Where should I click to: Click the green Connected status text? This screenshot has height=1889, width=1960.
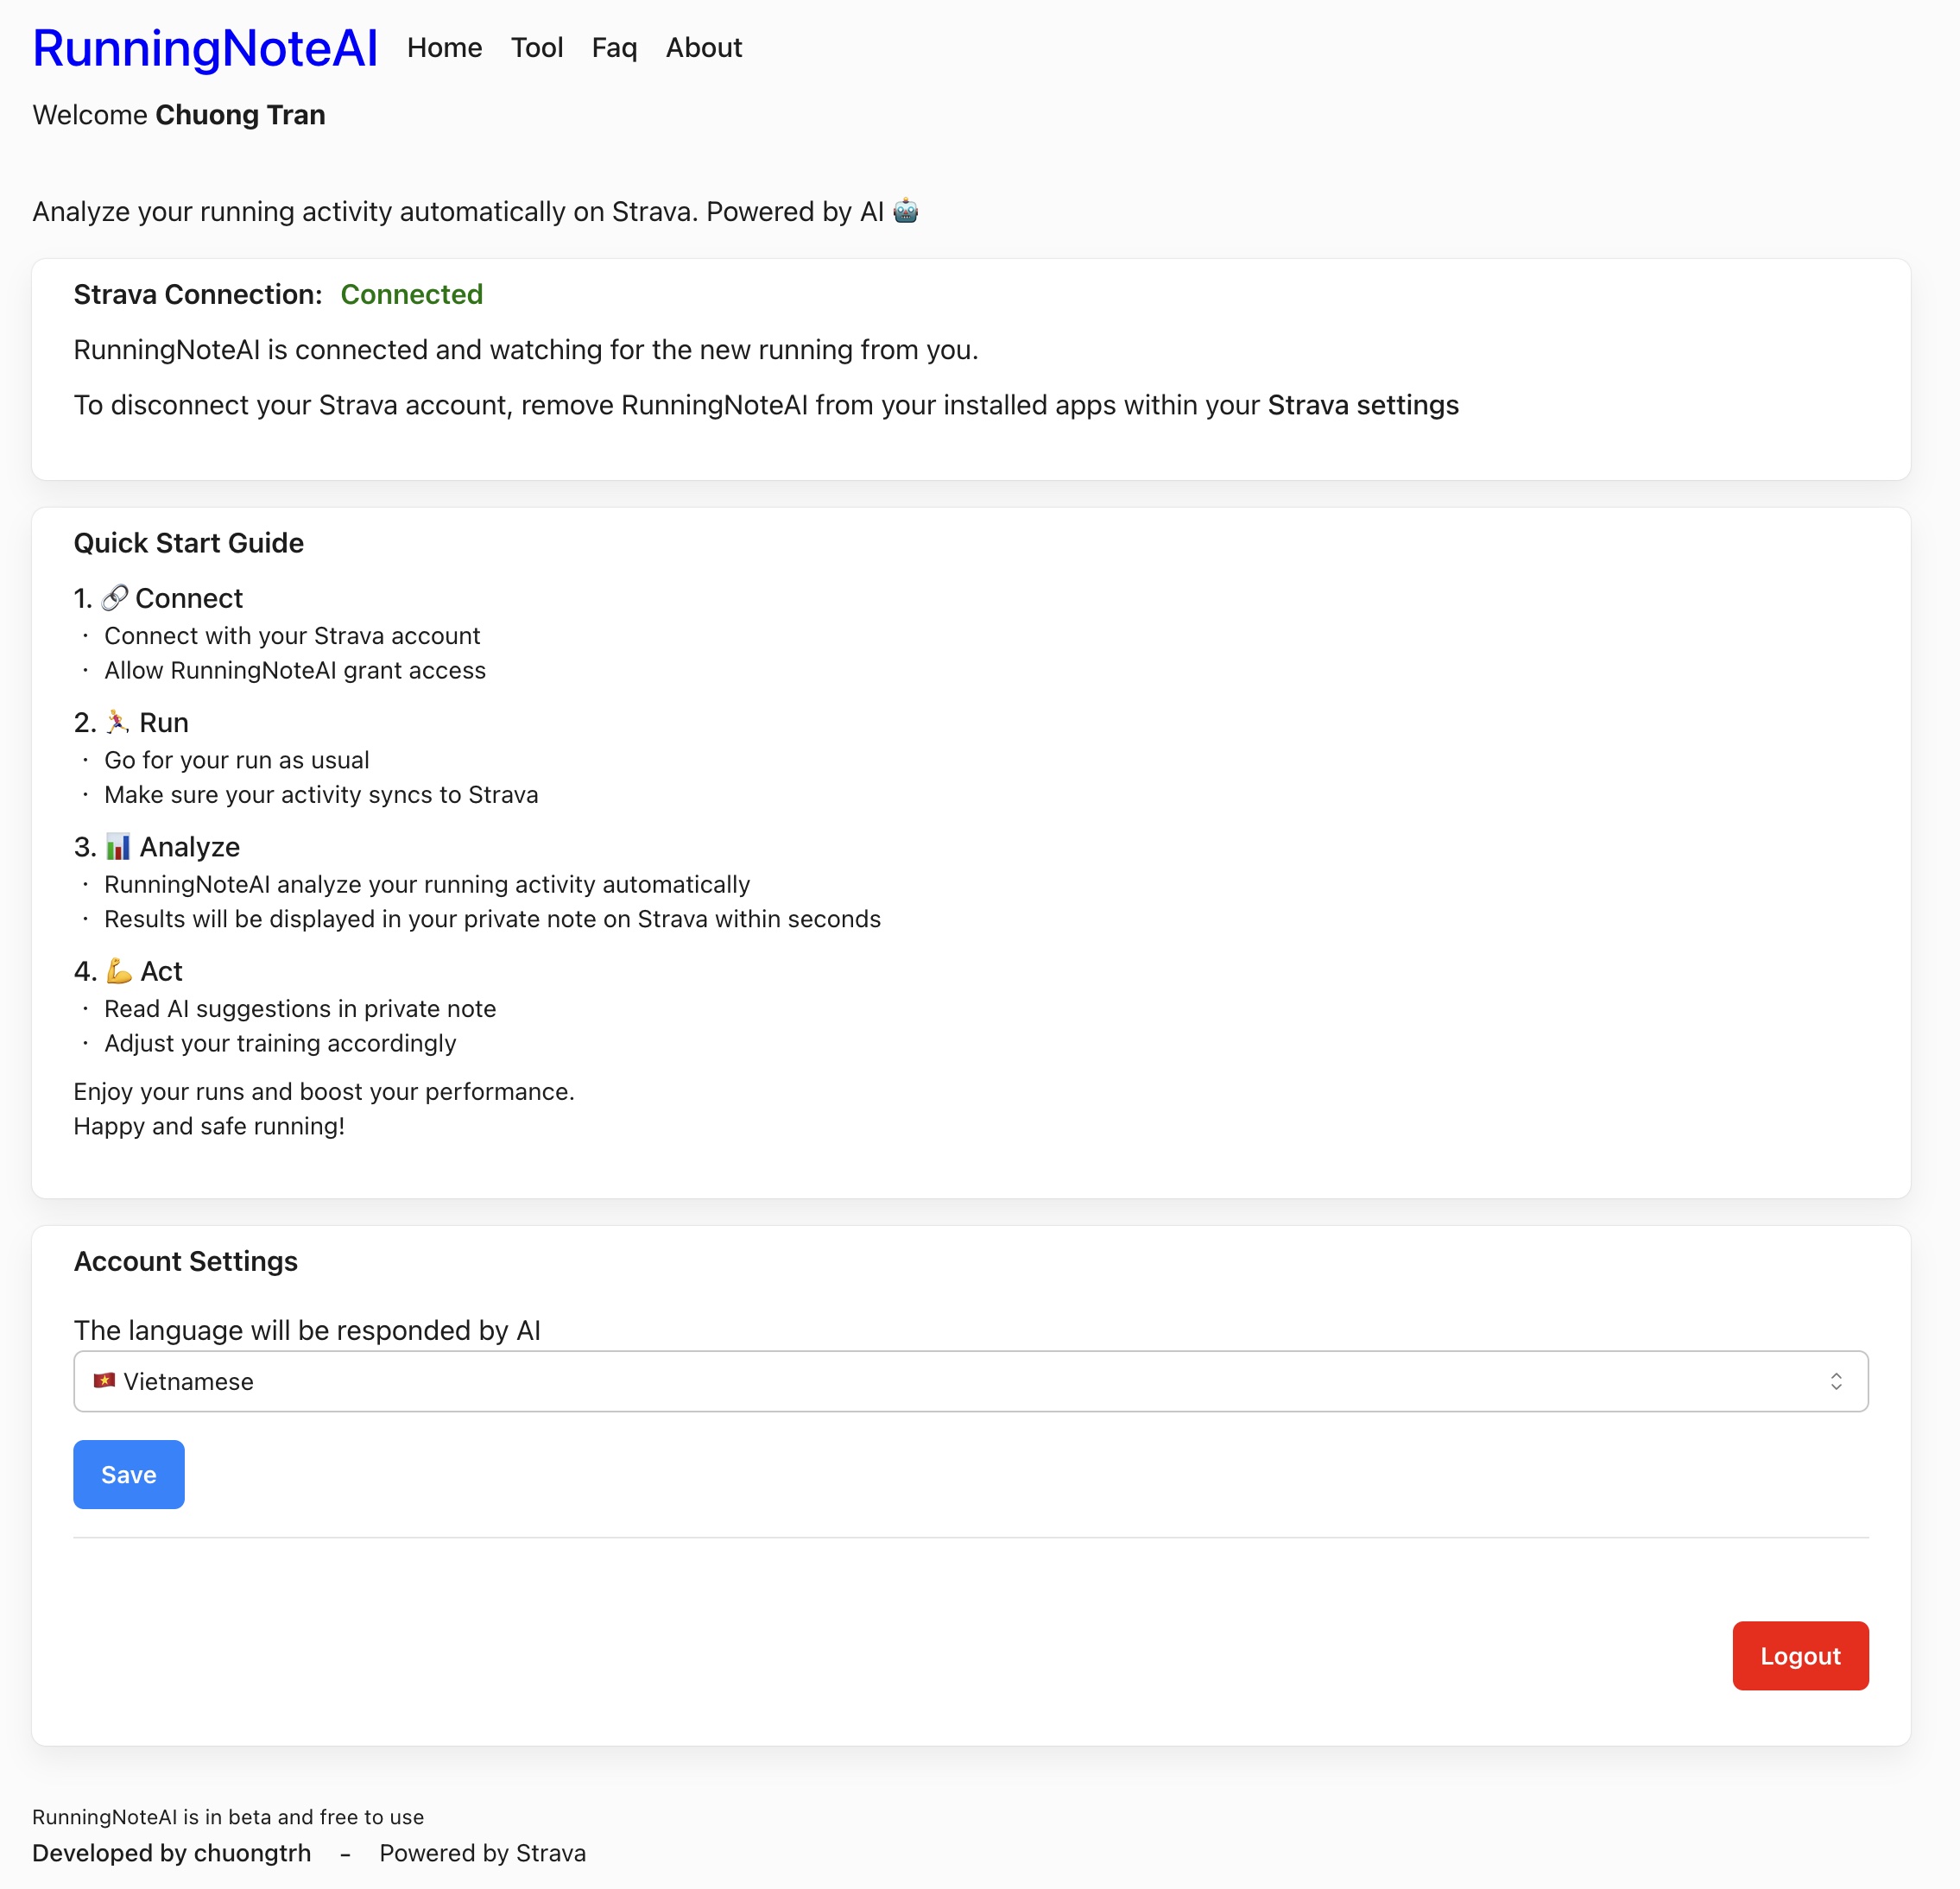pos(412,294)
